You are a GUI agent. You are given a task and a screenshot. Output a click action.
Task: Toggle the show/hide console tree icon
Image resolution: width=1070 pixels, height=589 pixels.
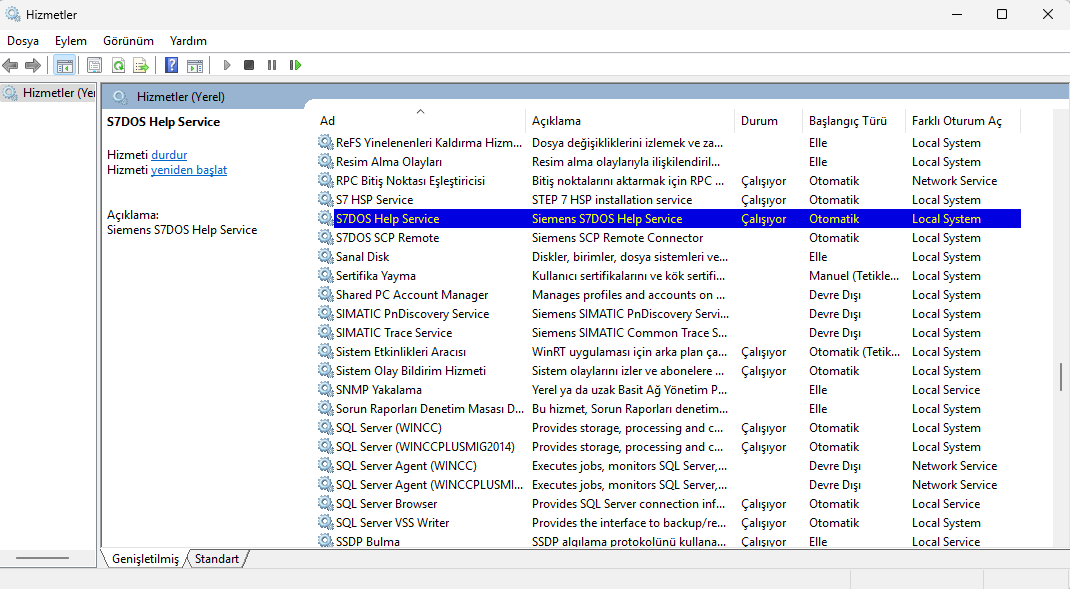[x=65, y=66]
